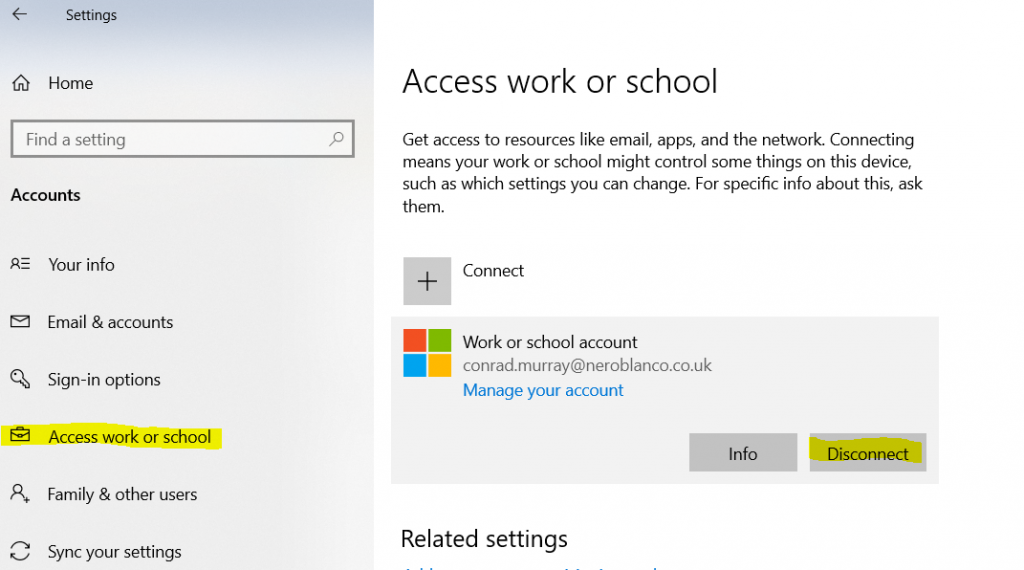Click the Family & other users icon
Image resolution: width=1024 pixels, height=570 pixels.
[x=20, y=493]
